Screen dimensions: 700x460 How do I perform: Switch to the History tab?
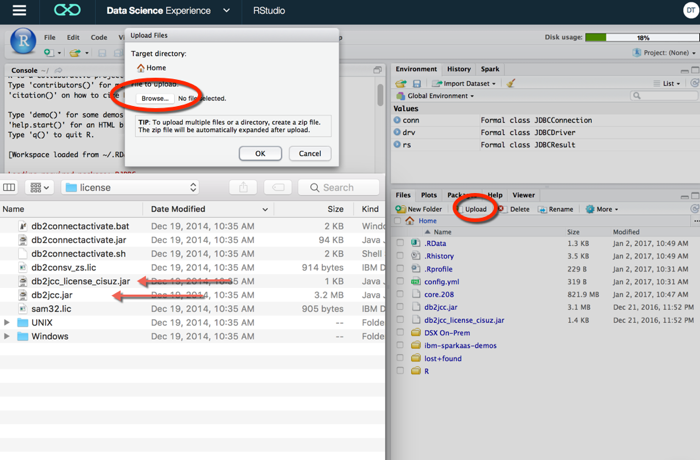(x=459, y=69)
